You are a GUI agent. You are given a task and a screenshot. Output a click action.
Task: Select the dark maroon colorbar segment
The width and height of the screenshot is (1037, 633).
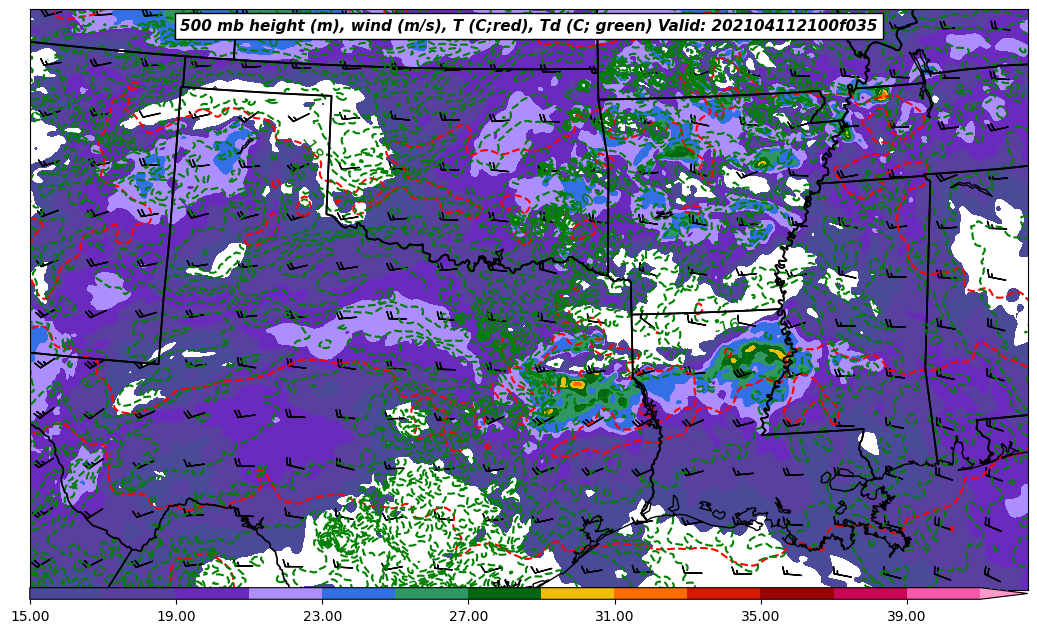pos(797,593)
